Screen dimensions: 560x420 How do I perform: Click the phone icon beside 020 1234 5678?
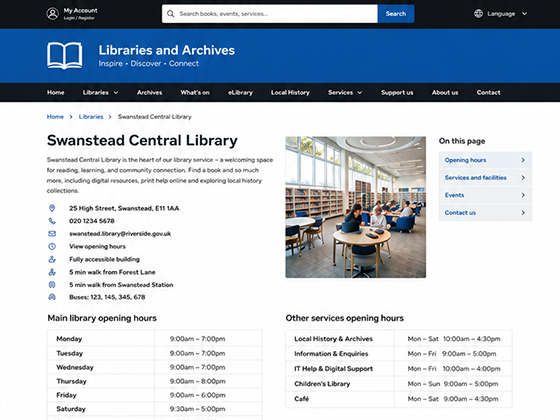click(52, 221)
